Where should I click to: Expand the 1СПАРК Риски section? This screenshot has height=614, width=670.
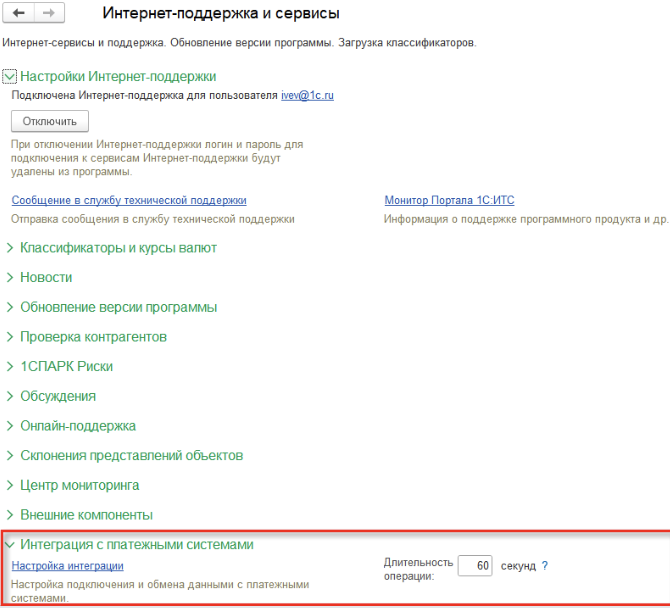coord(66,366)
